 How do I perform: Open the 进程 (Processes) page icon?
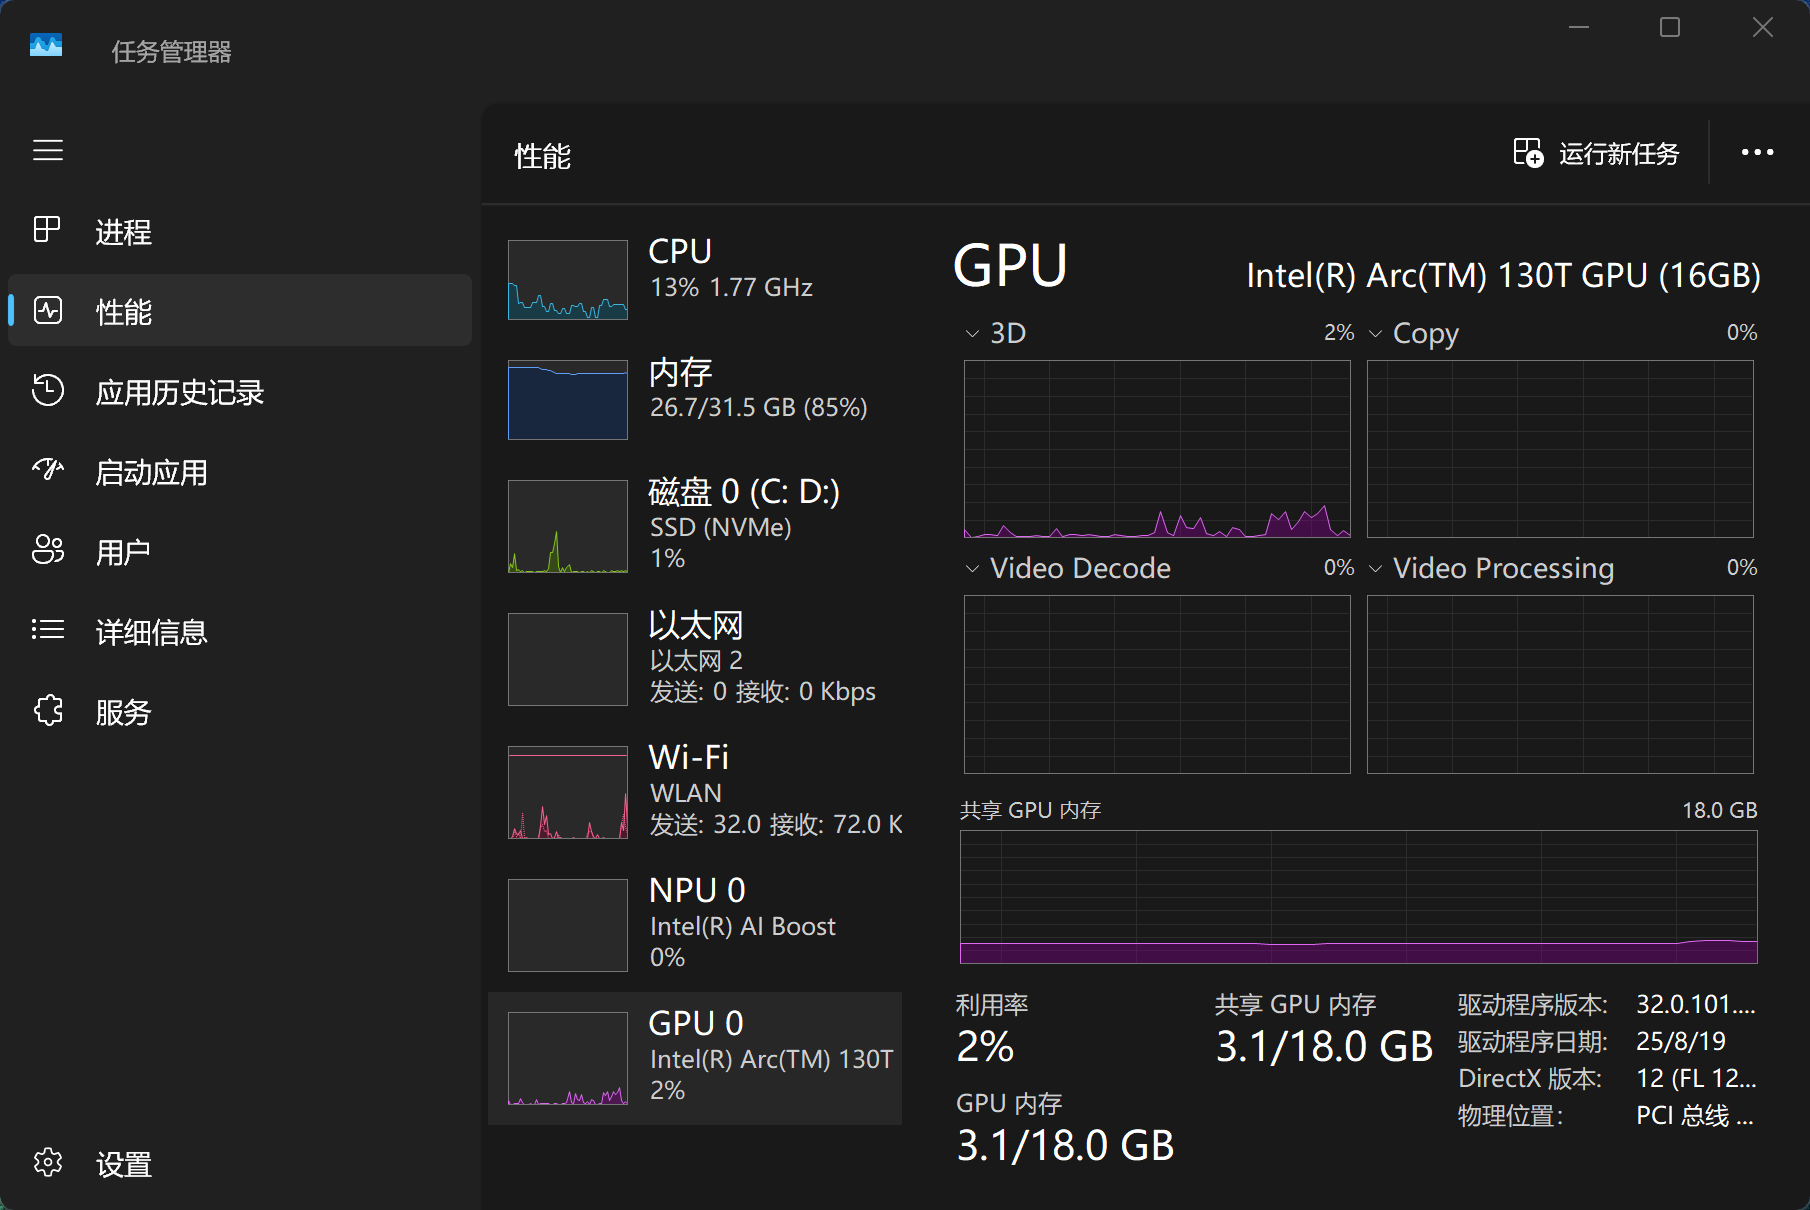48,230
